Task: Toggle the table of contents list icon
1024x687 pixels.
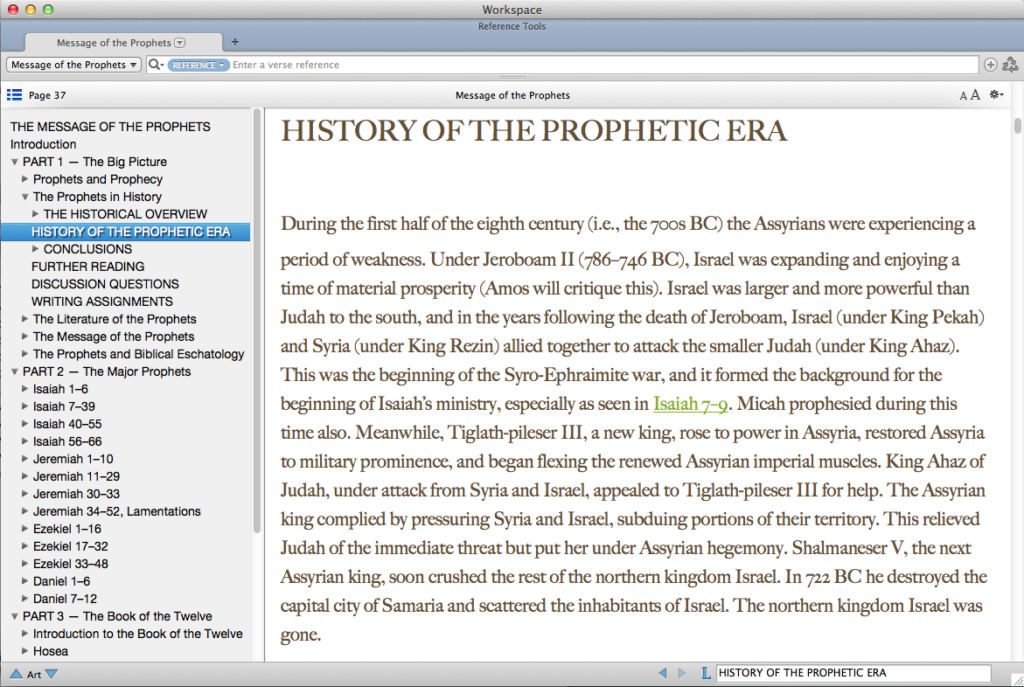Action: [x=14, y=95]
